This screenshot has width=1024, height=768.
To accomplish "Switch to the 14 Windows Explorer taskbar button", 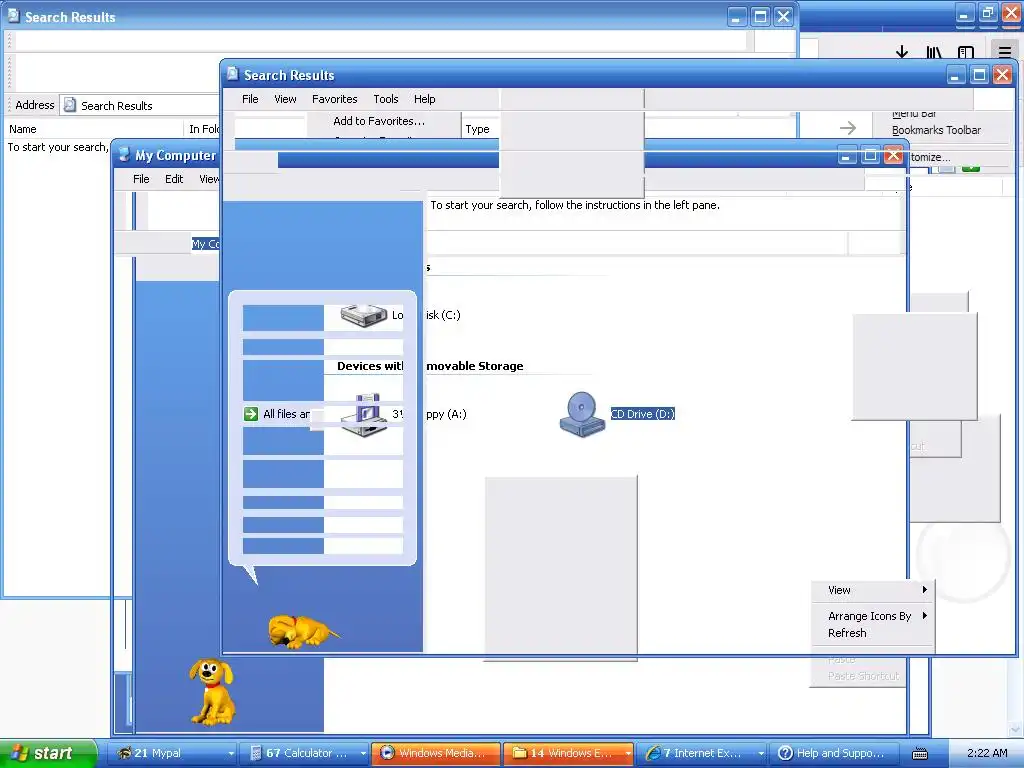I will (568, 754).
